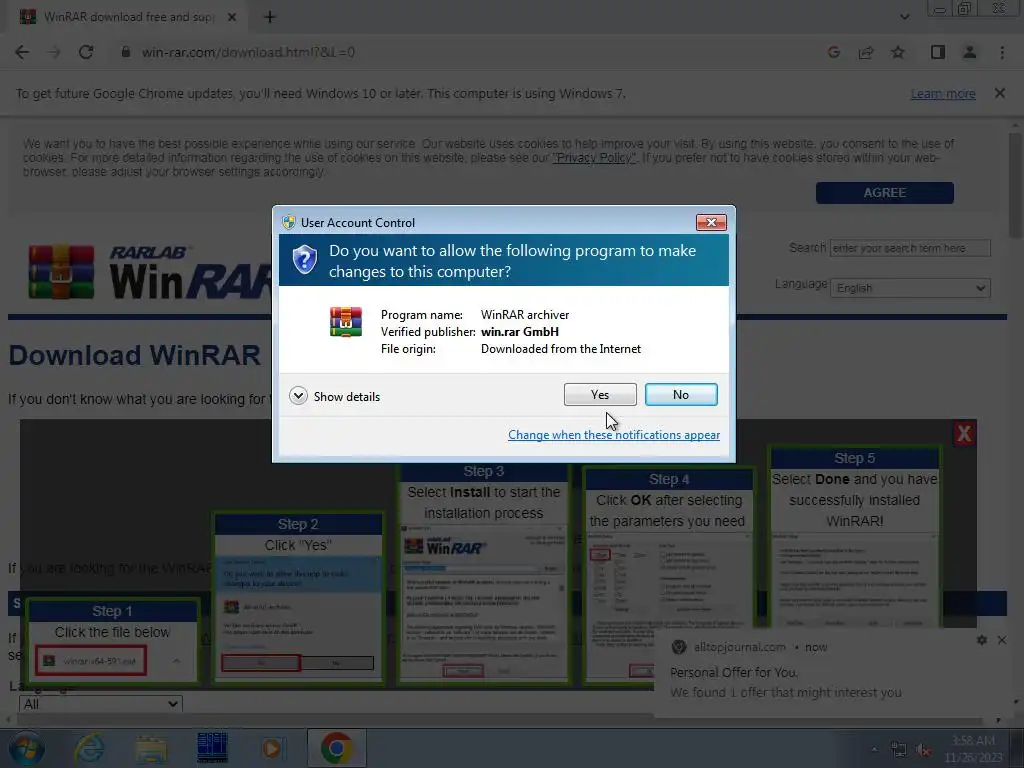The width and height of the screenshot is (1024, 768).
Task: Click Step 5 Select Done thumbnail
Action: click(854, 537)
